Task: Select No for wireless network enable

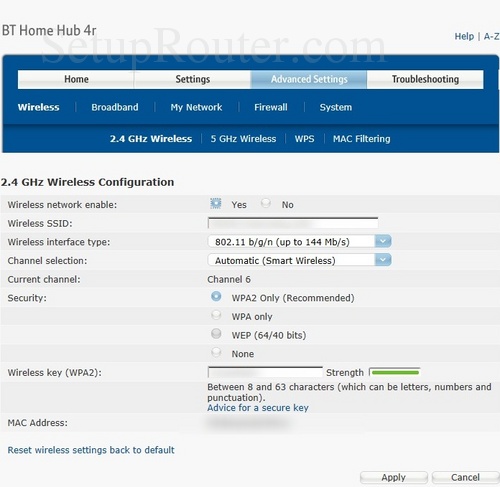Action: click(x=266, y=203)
